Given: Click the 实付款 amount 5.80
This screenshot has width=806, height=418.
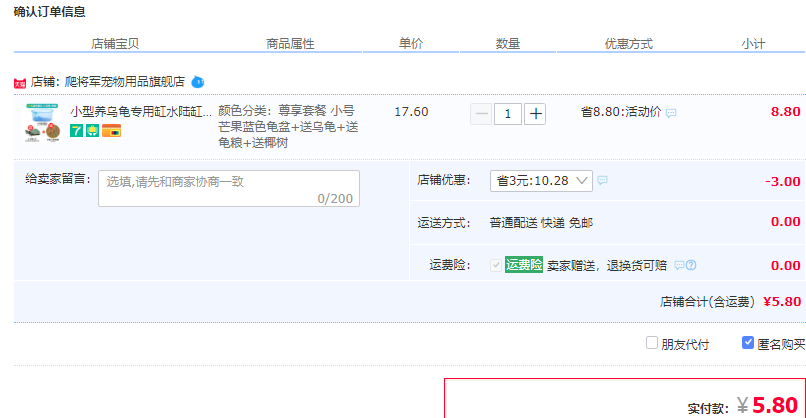Looking at the screenshot, I should point(775,406).
